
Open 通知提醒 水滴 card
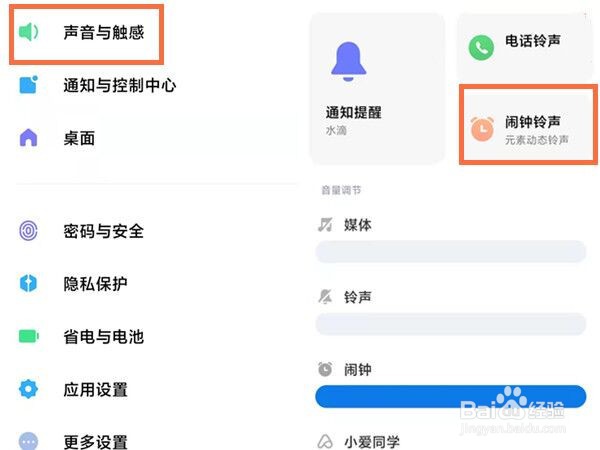(x=377, y=88)
